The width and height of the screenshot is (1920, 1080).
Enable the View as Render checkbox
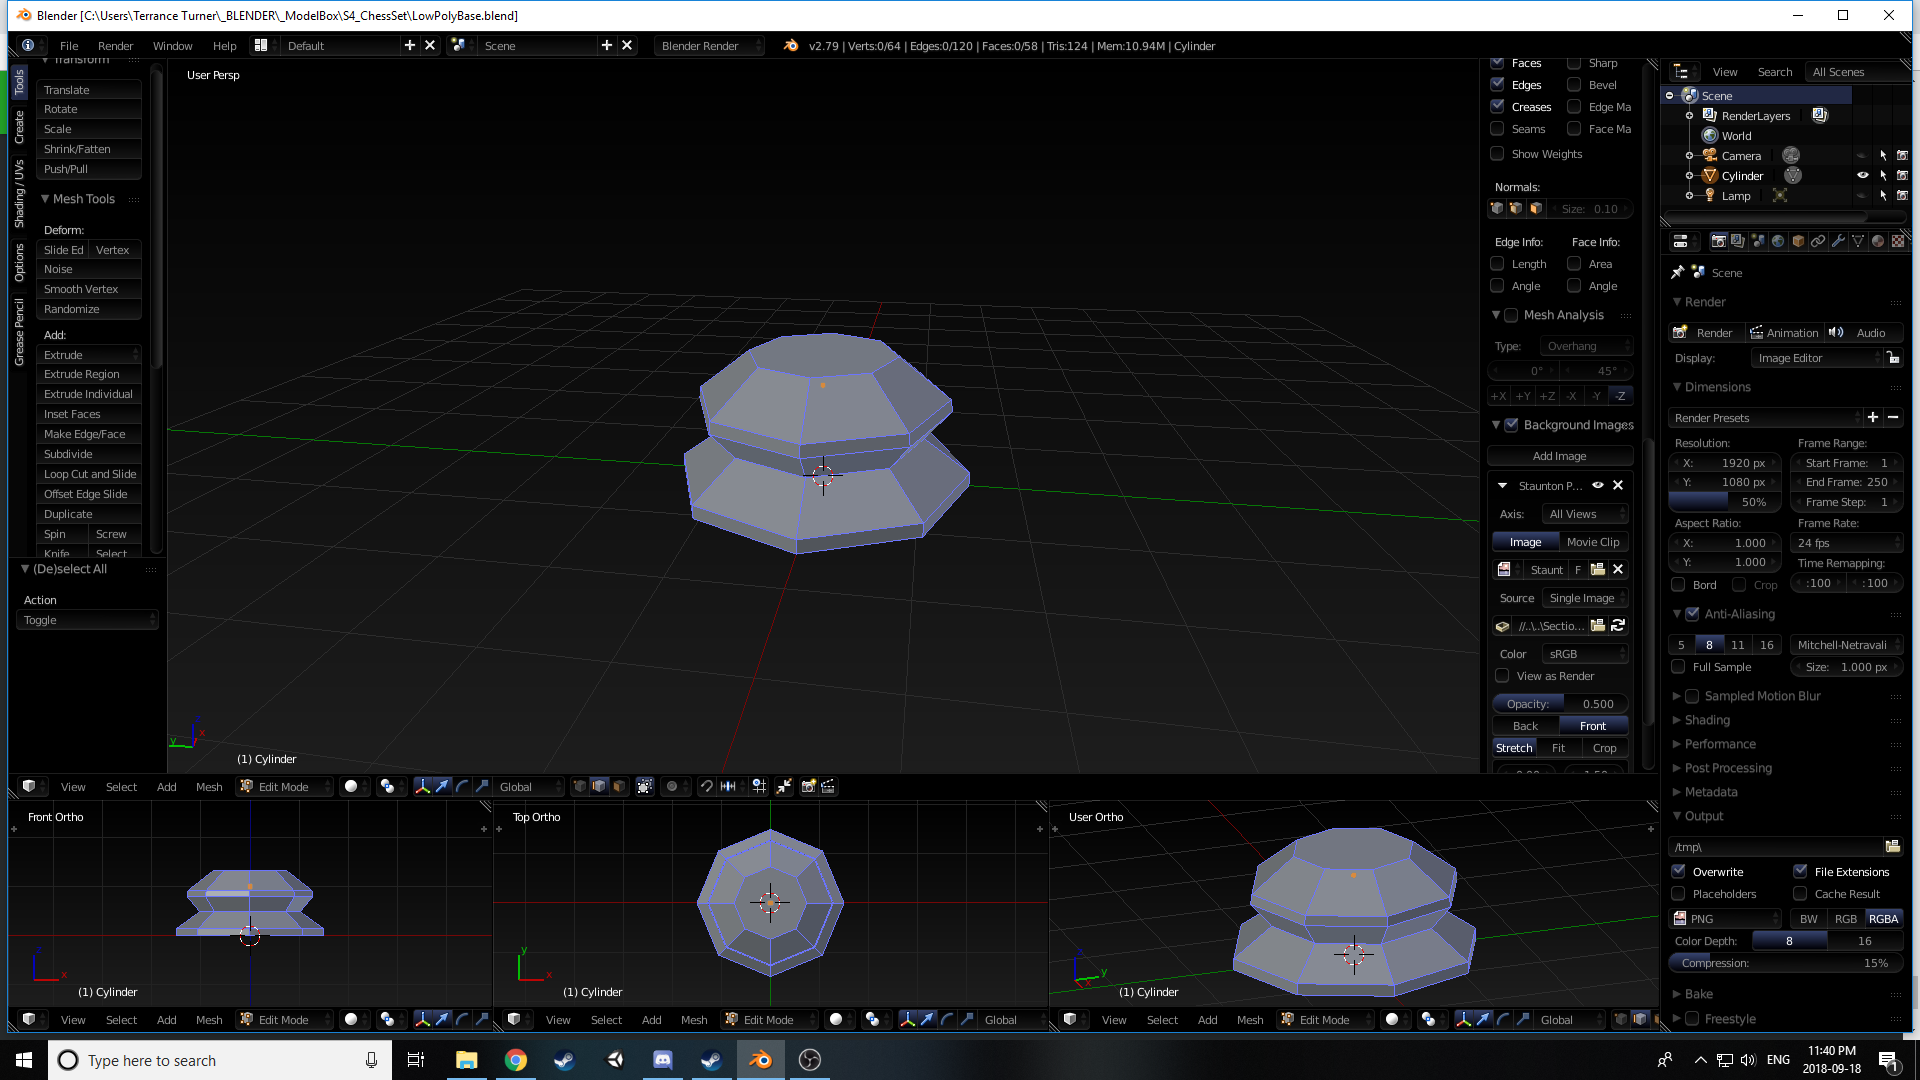pyautogui.click(x=1502, y=675)
